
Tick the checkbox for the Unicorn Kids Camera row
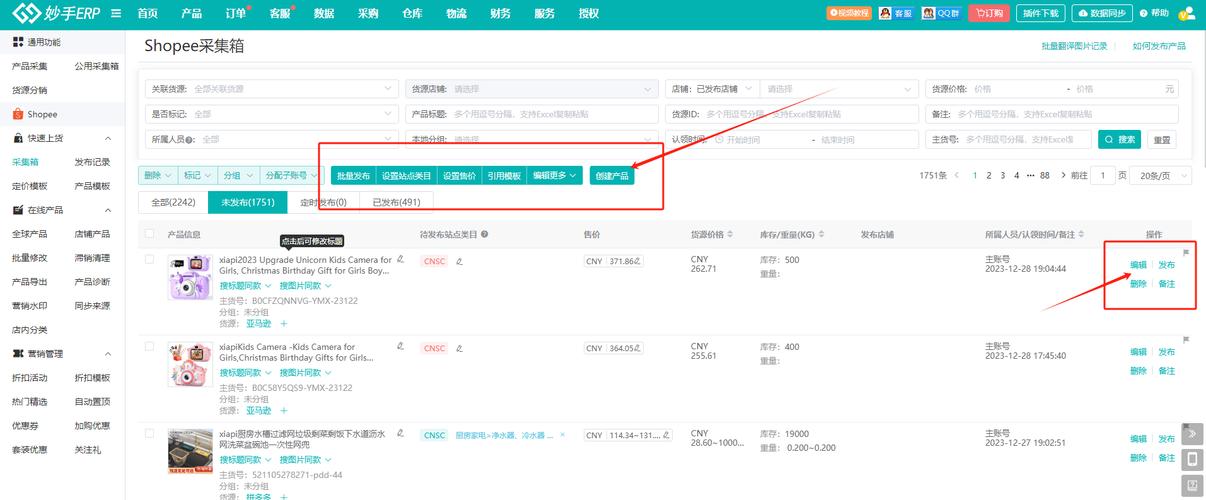[x=150, y=259]
